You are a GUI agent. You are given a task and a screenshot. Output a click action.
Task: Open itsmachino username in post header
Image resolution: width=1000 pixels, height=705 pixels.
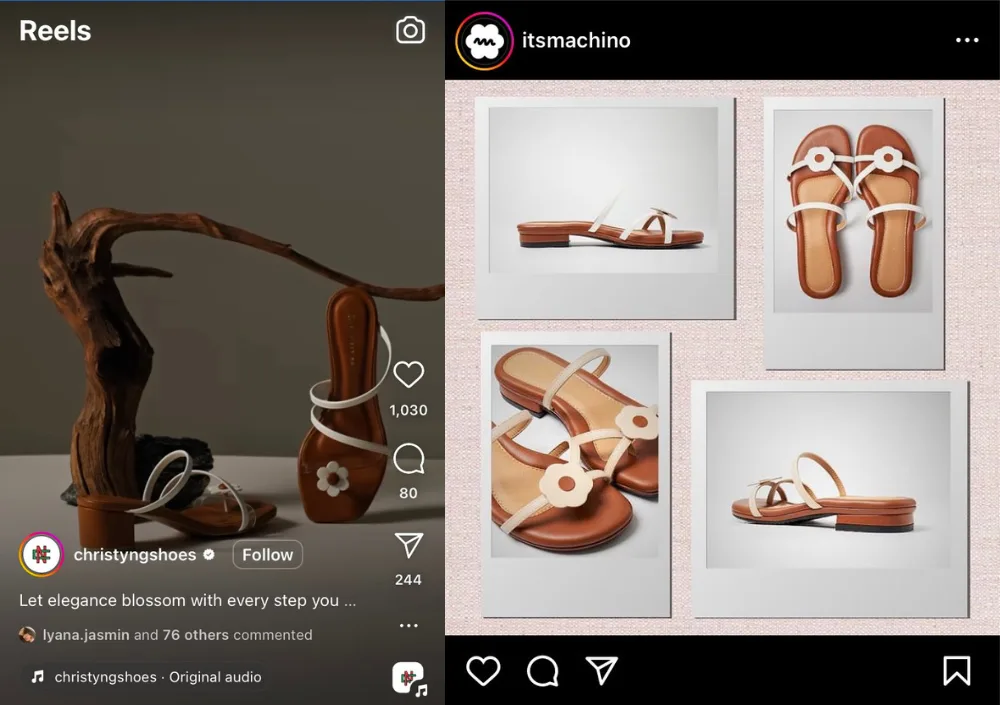click(x=576, y=41)
